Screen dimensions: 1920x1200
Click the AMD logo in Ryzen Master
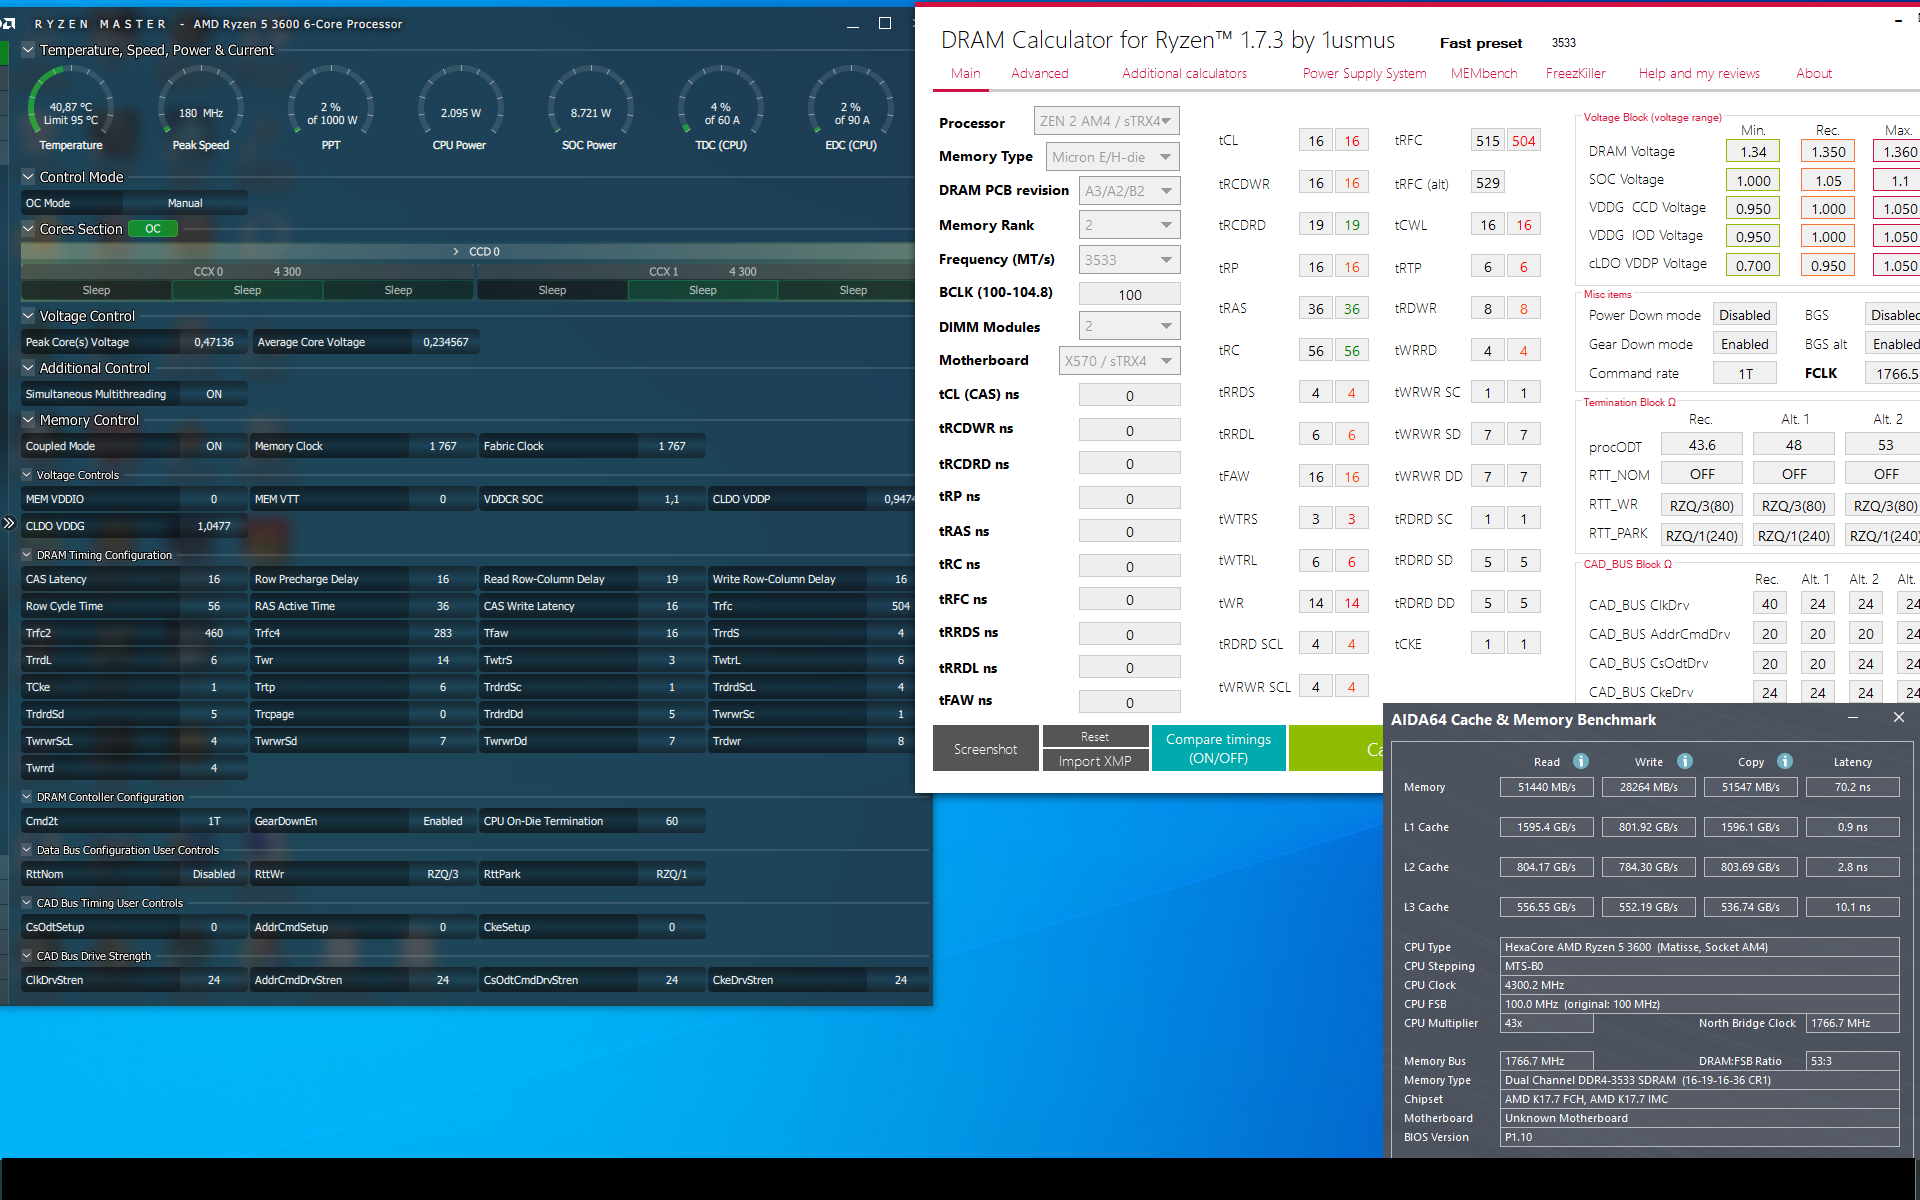pos(8,23)
